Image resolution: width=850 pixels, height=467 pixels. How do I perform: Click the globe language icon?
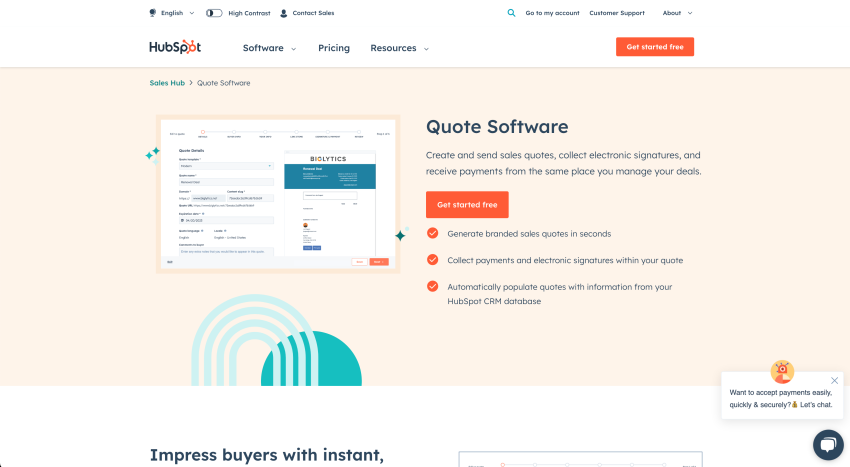pyautogui.click(x=153, y=13)
